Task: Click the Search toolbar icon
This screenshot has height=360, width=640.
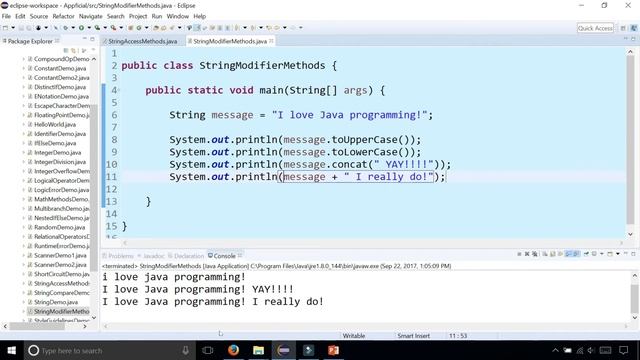Action: coord(172,28)
